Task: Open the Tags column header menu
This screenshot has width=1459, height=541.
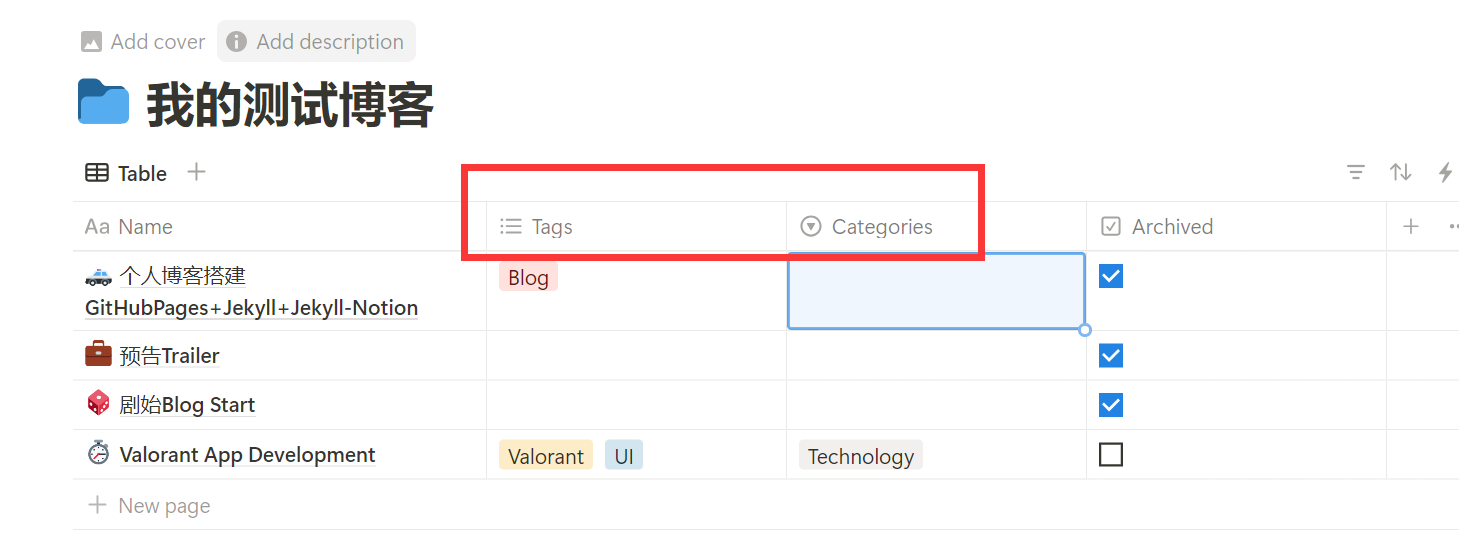Action: [636, 227]
